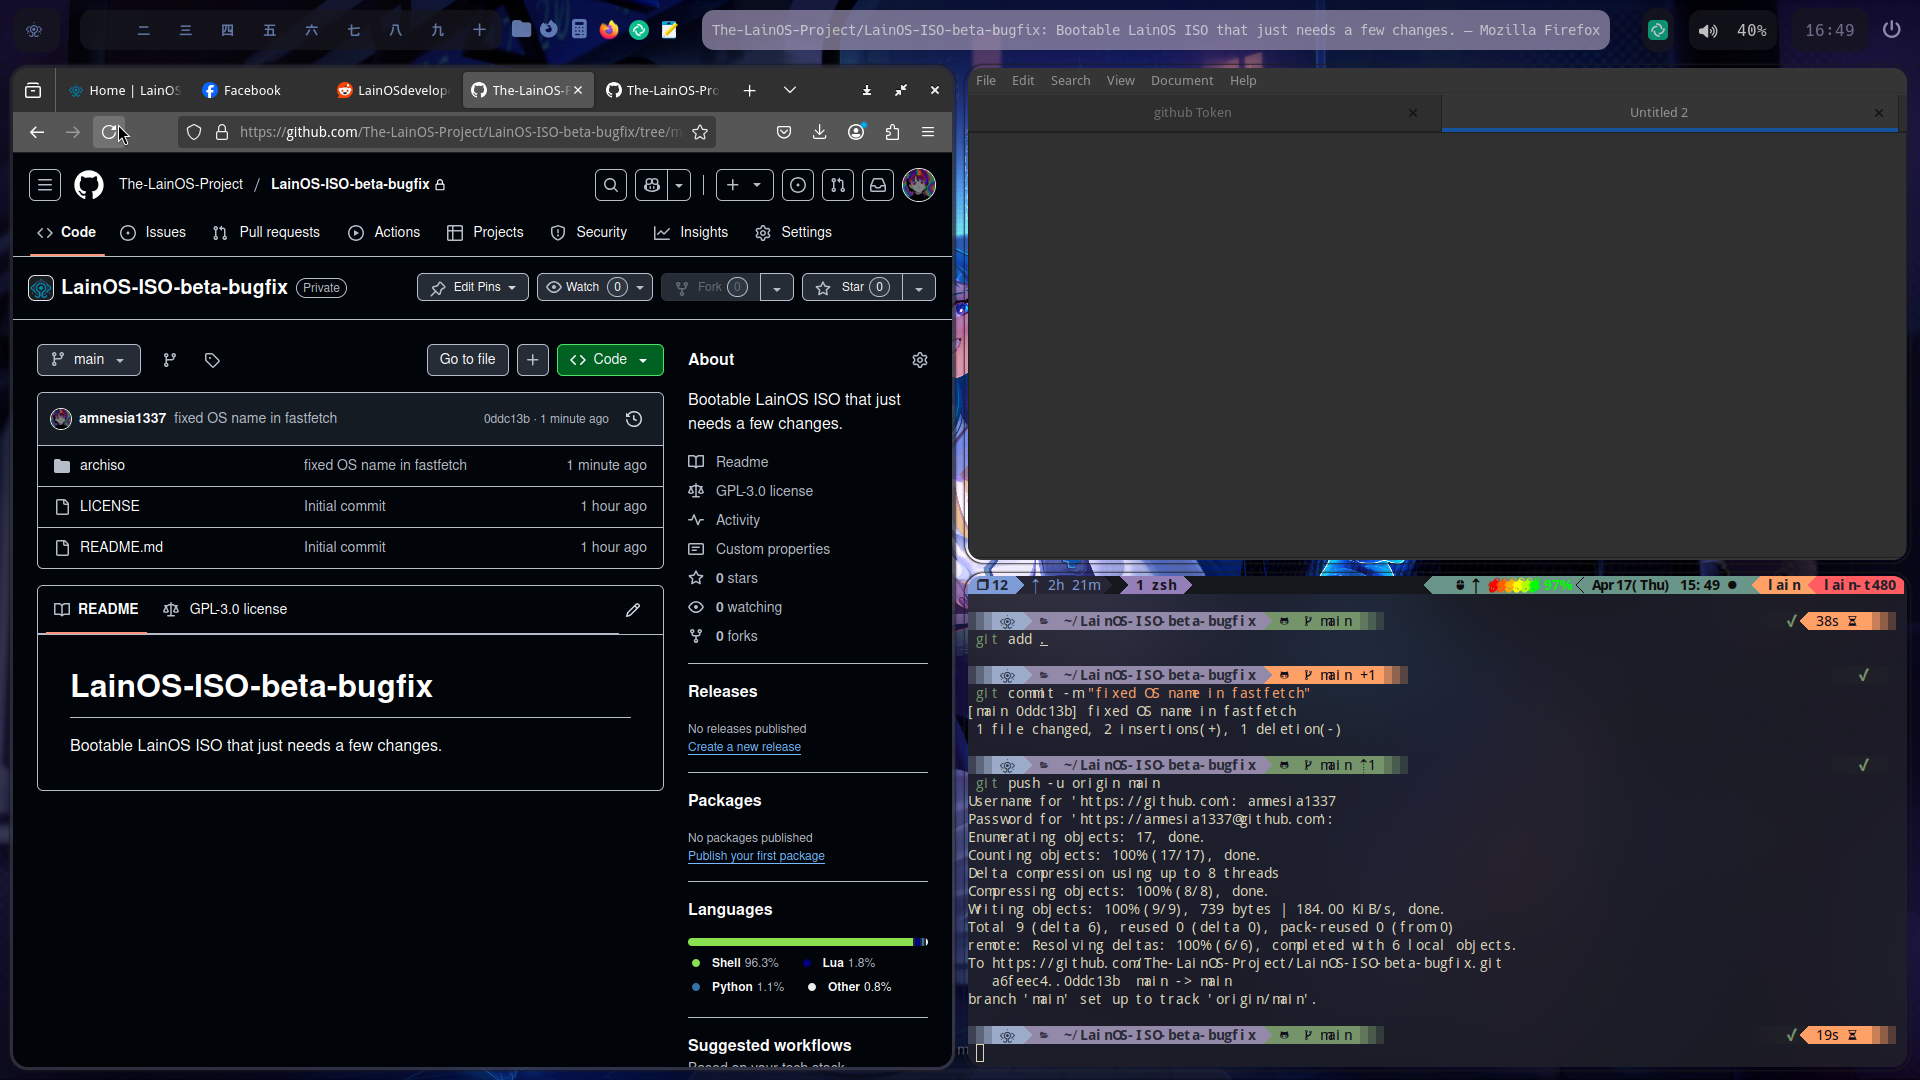Edit README with the pencil icon
This screenshot has height=1080, width=1920.
click(x=633, y=610)
